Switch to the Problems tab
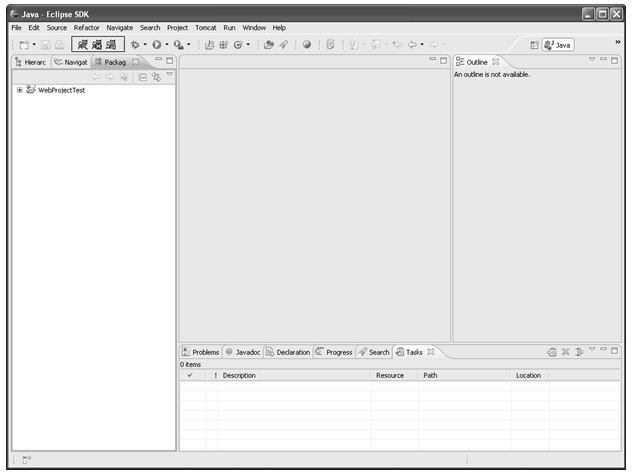 pyautogui.click(x=201, y=352)
